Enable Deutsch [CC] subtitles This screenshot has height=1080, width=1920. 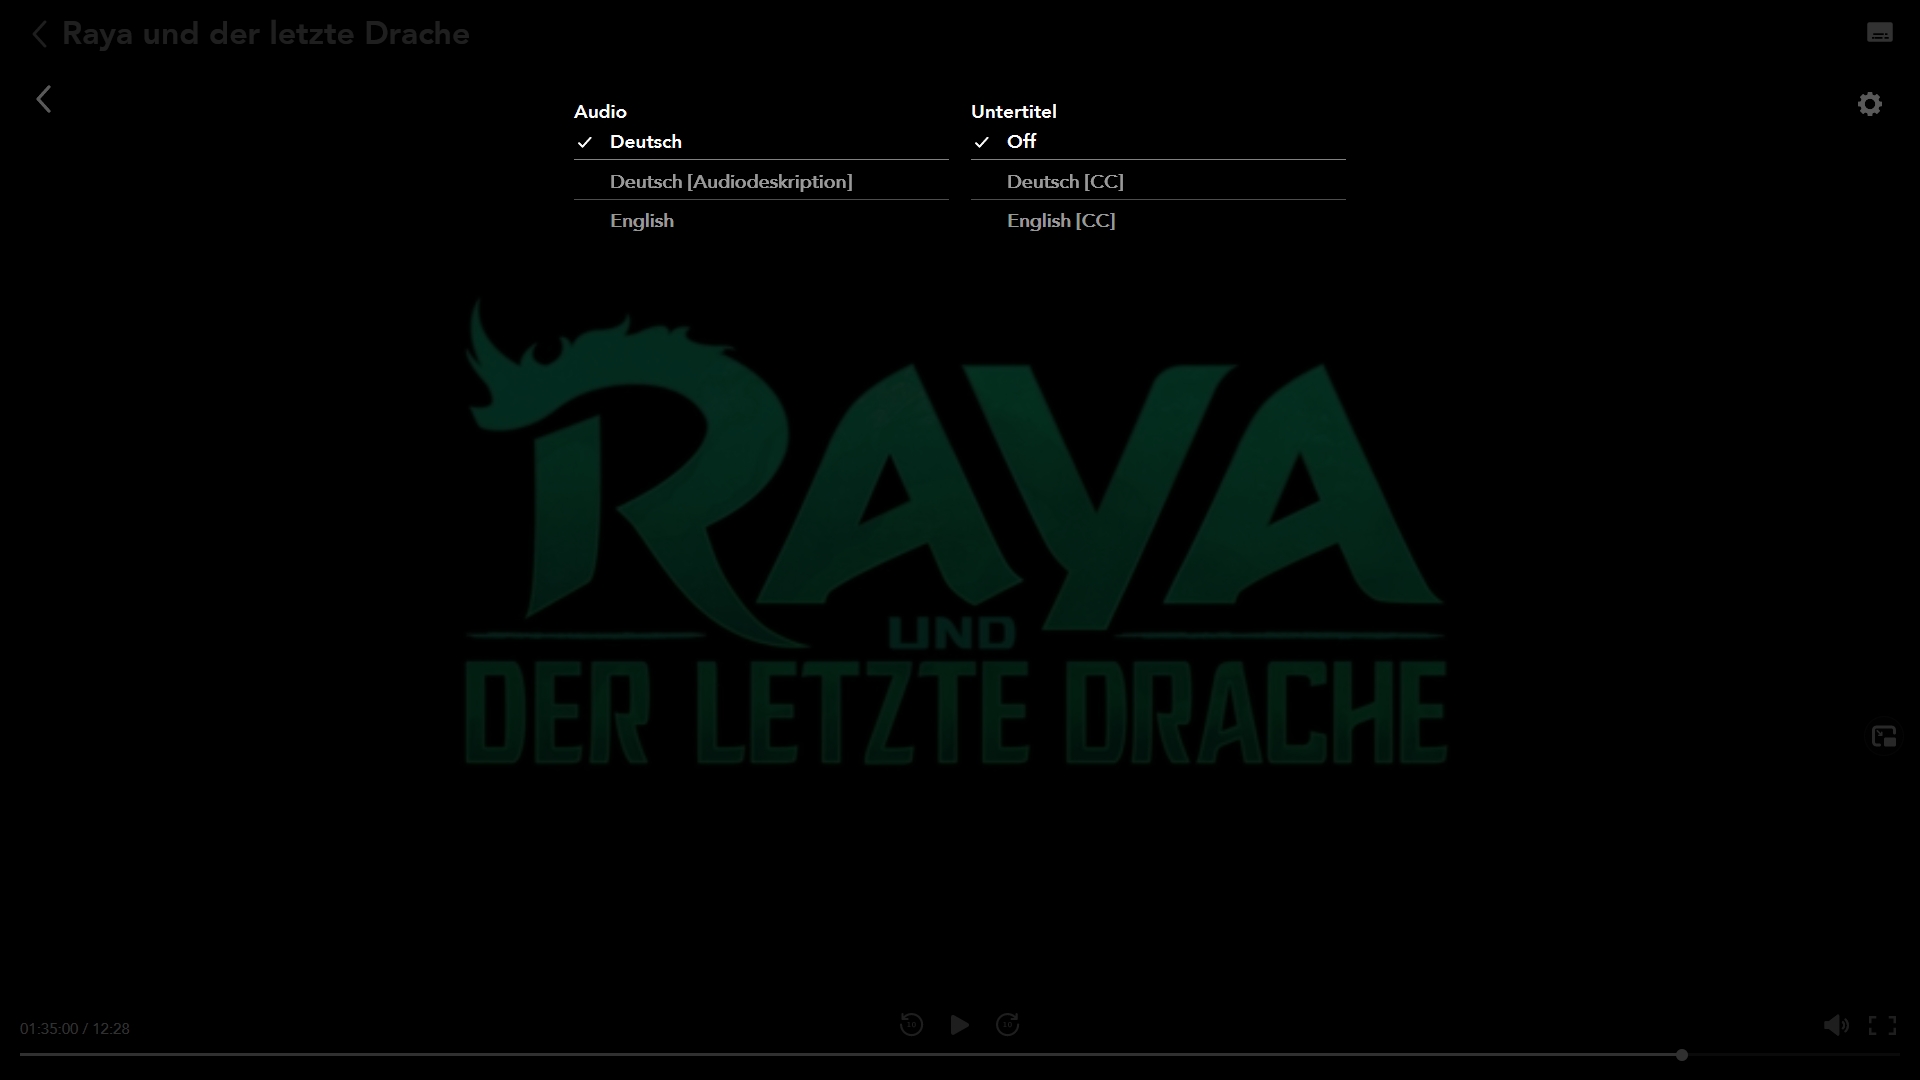coord(1065,182)
